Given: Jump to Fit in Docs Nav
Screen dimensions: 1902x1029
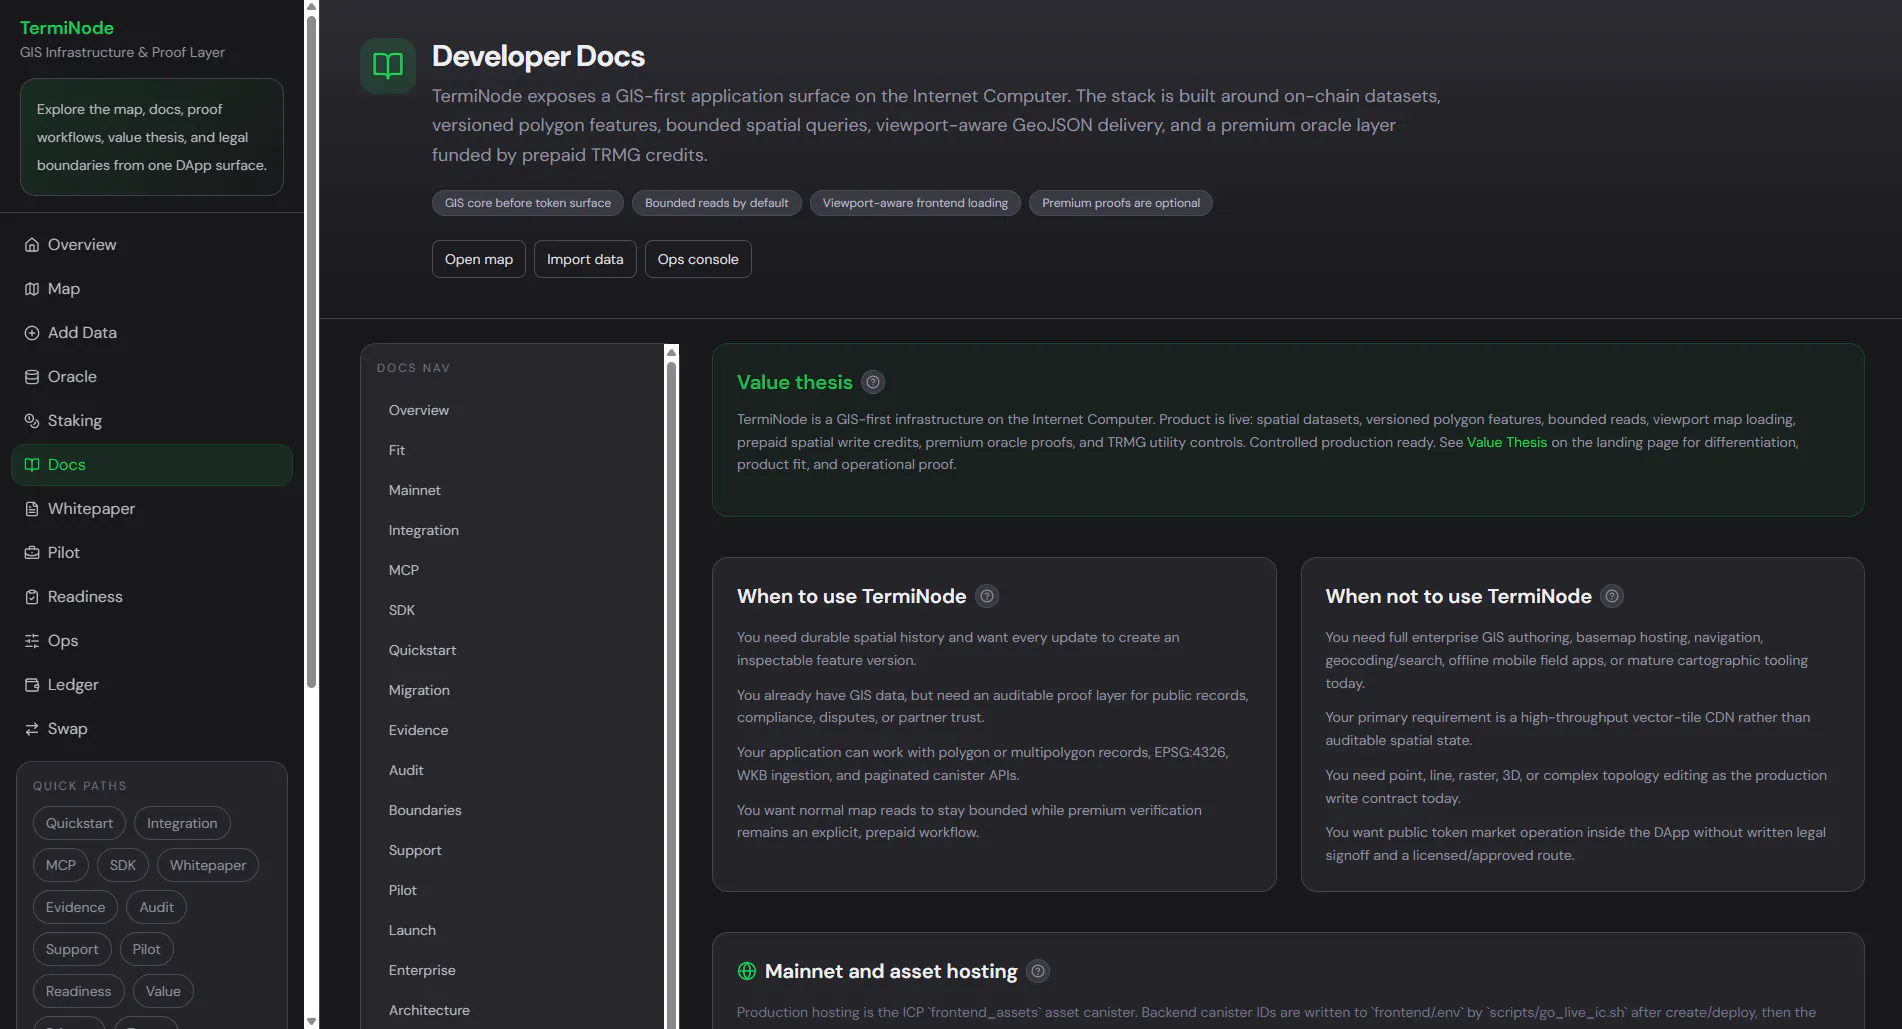Looking at the screenshot, I should (512, 450).
